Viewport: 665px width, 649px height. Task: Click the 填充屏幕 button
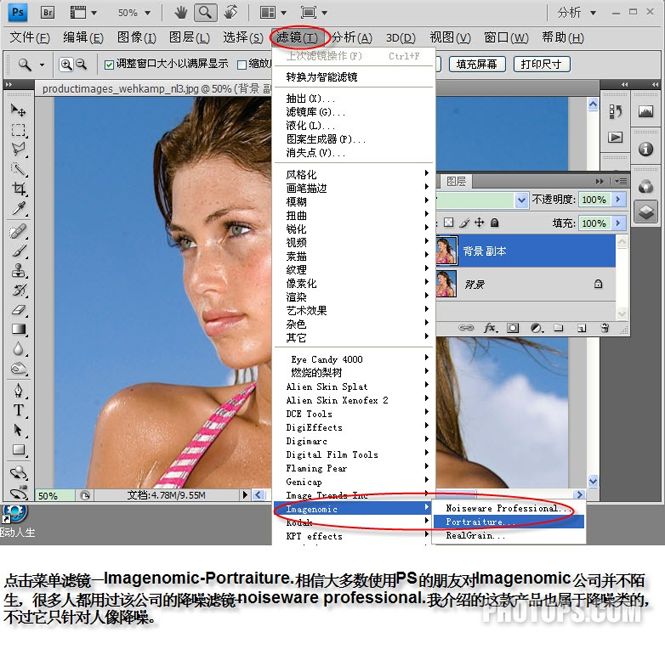[x=477, y=64]
